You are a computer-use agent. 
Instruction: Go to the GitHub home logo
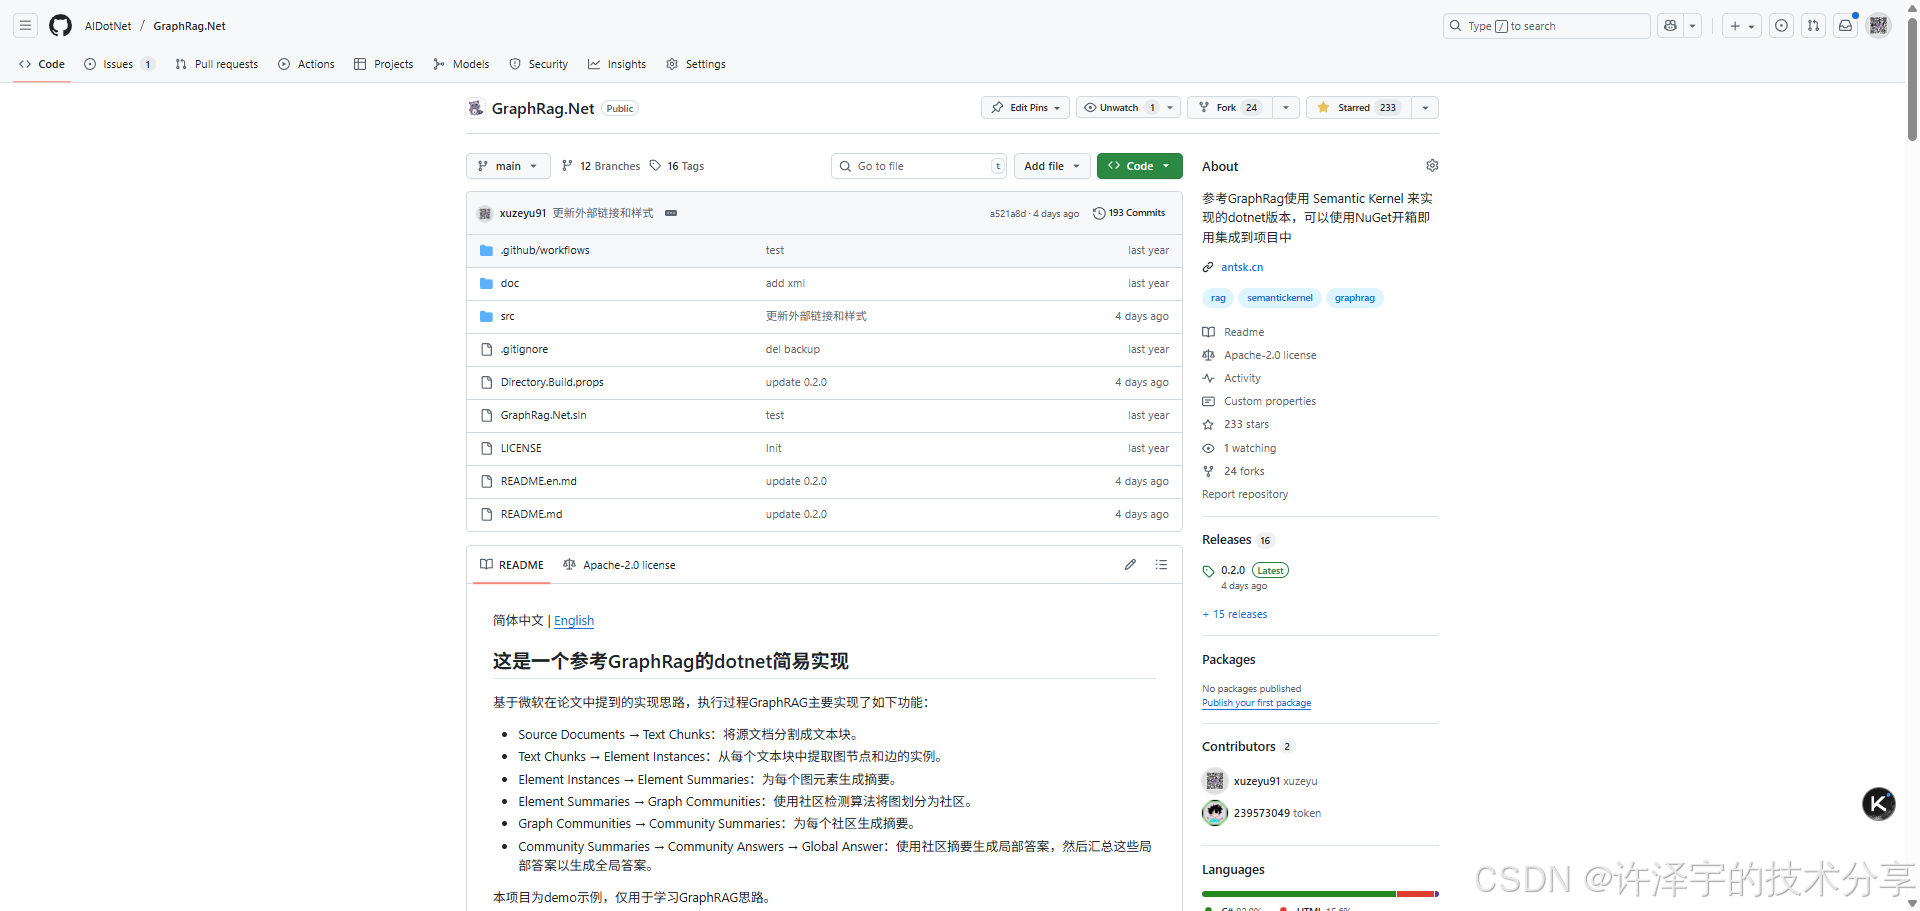tap(61, 26)
